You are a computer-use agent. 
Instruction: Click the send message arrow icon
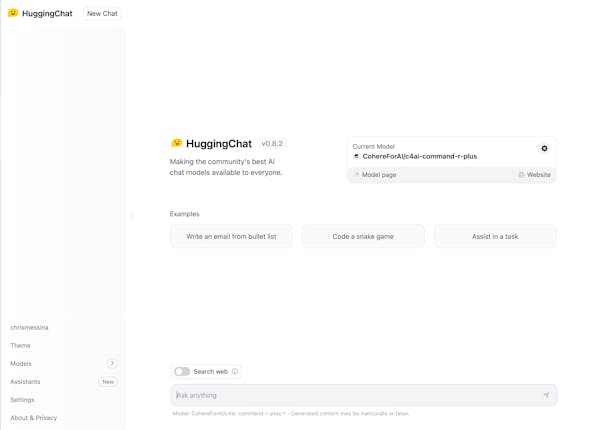pos(546,395)
